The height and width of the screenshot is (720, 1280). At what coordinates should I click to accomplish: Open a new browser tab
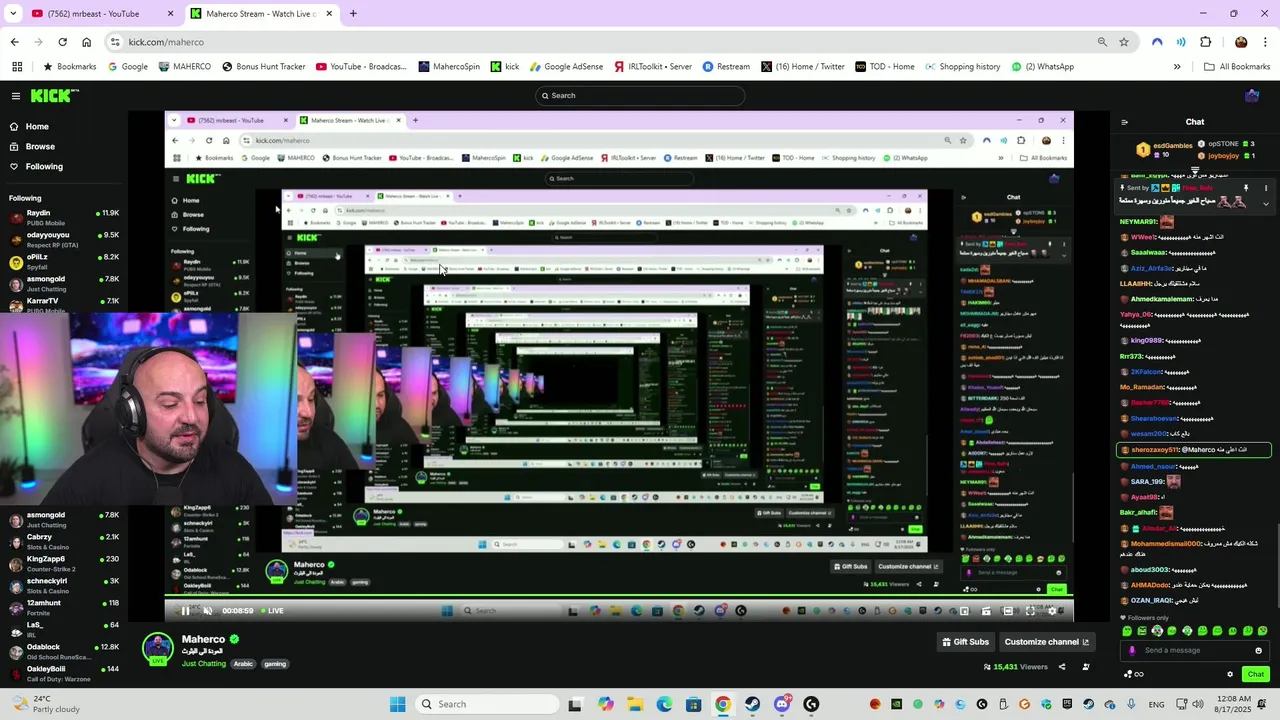[x=353, y=14]
